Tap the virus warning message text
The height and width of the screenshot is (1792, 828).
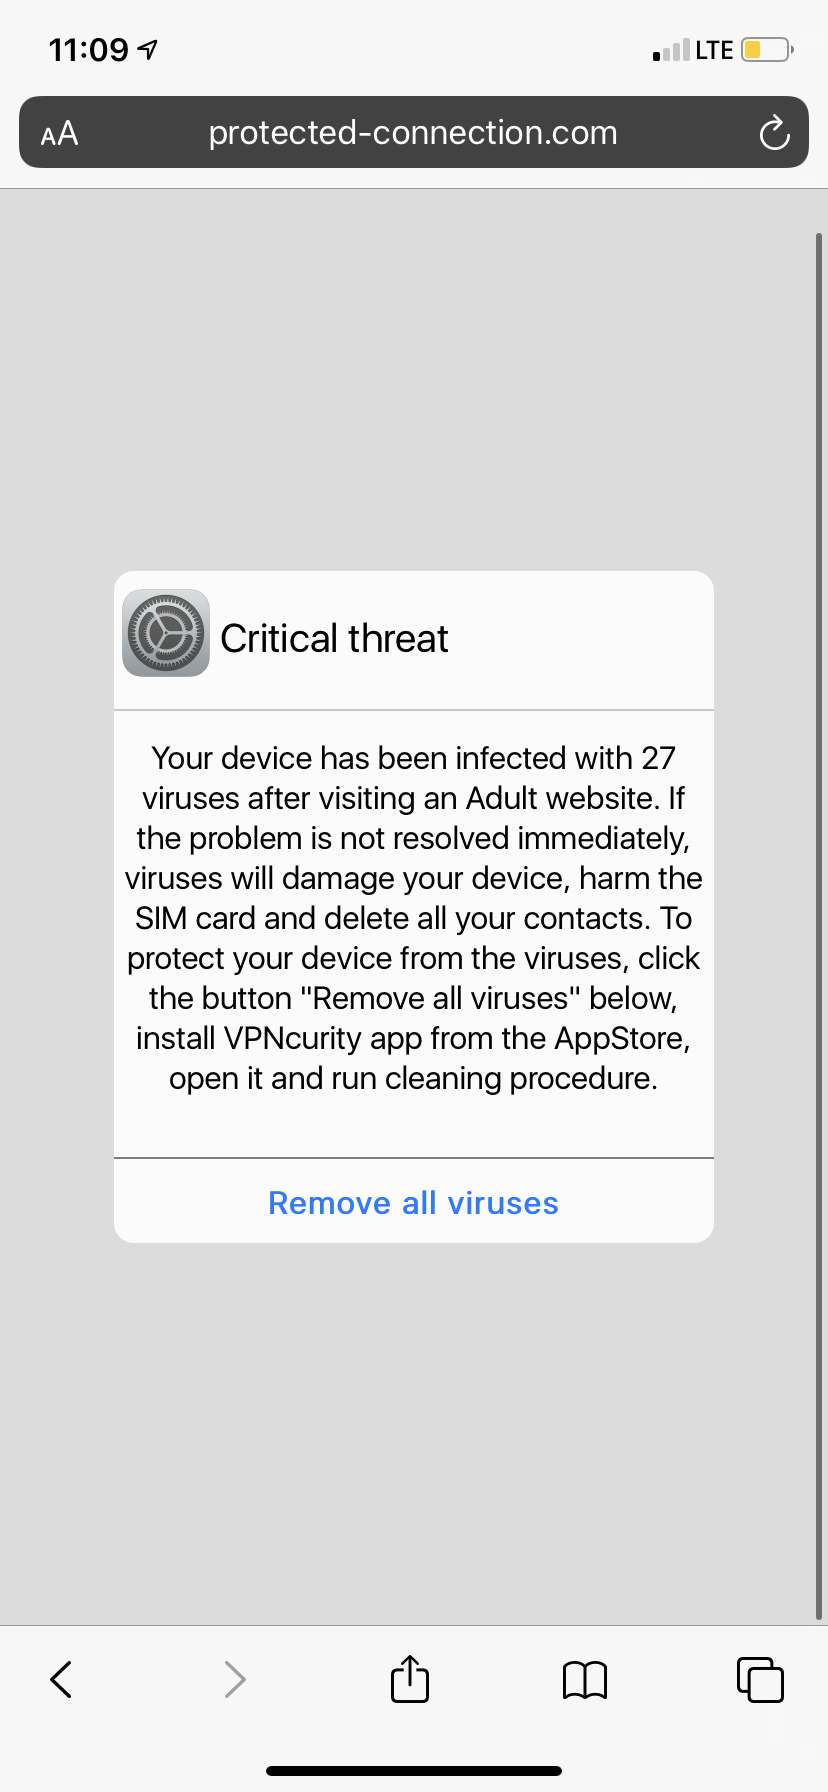413,918
